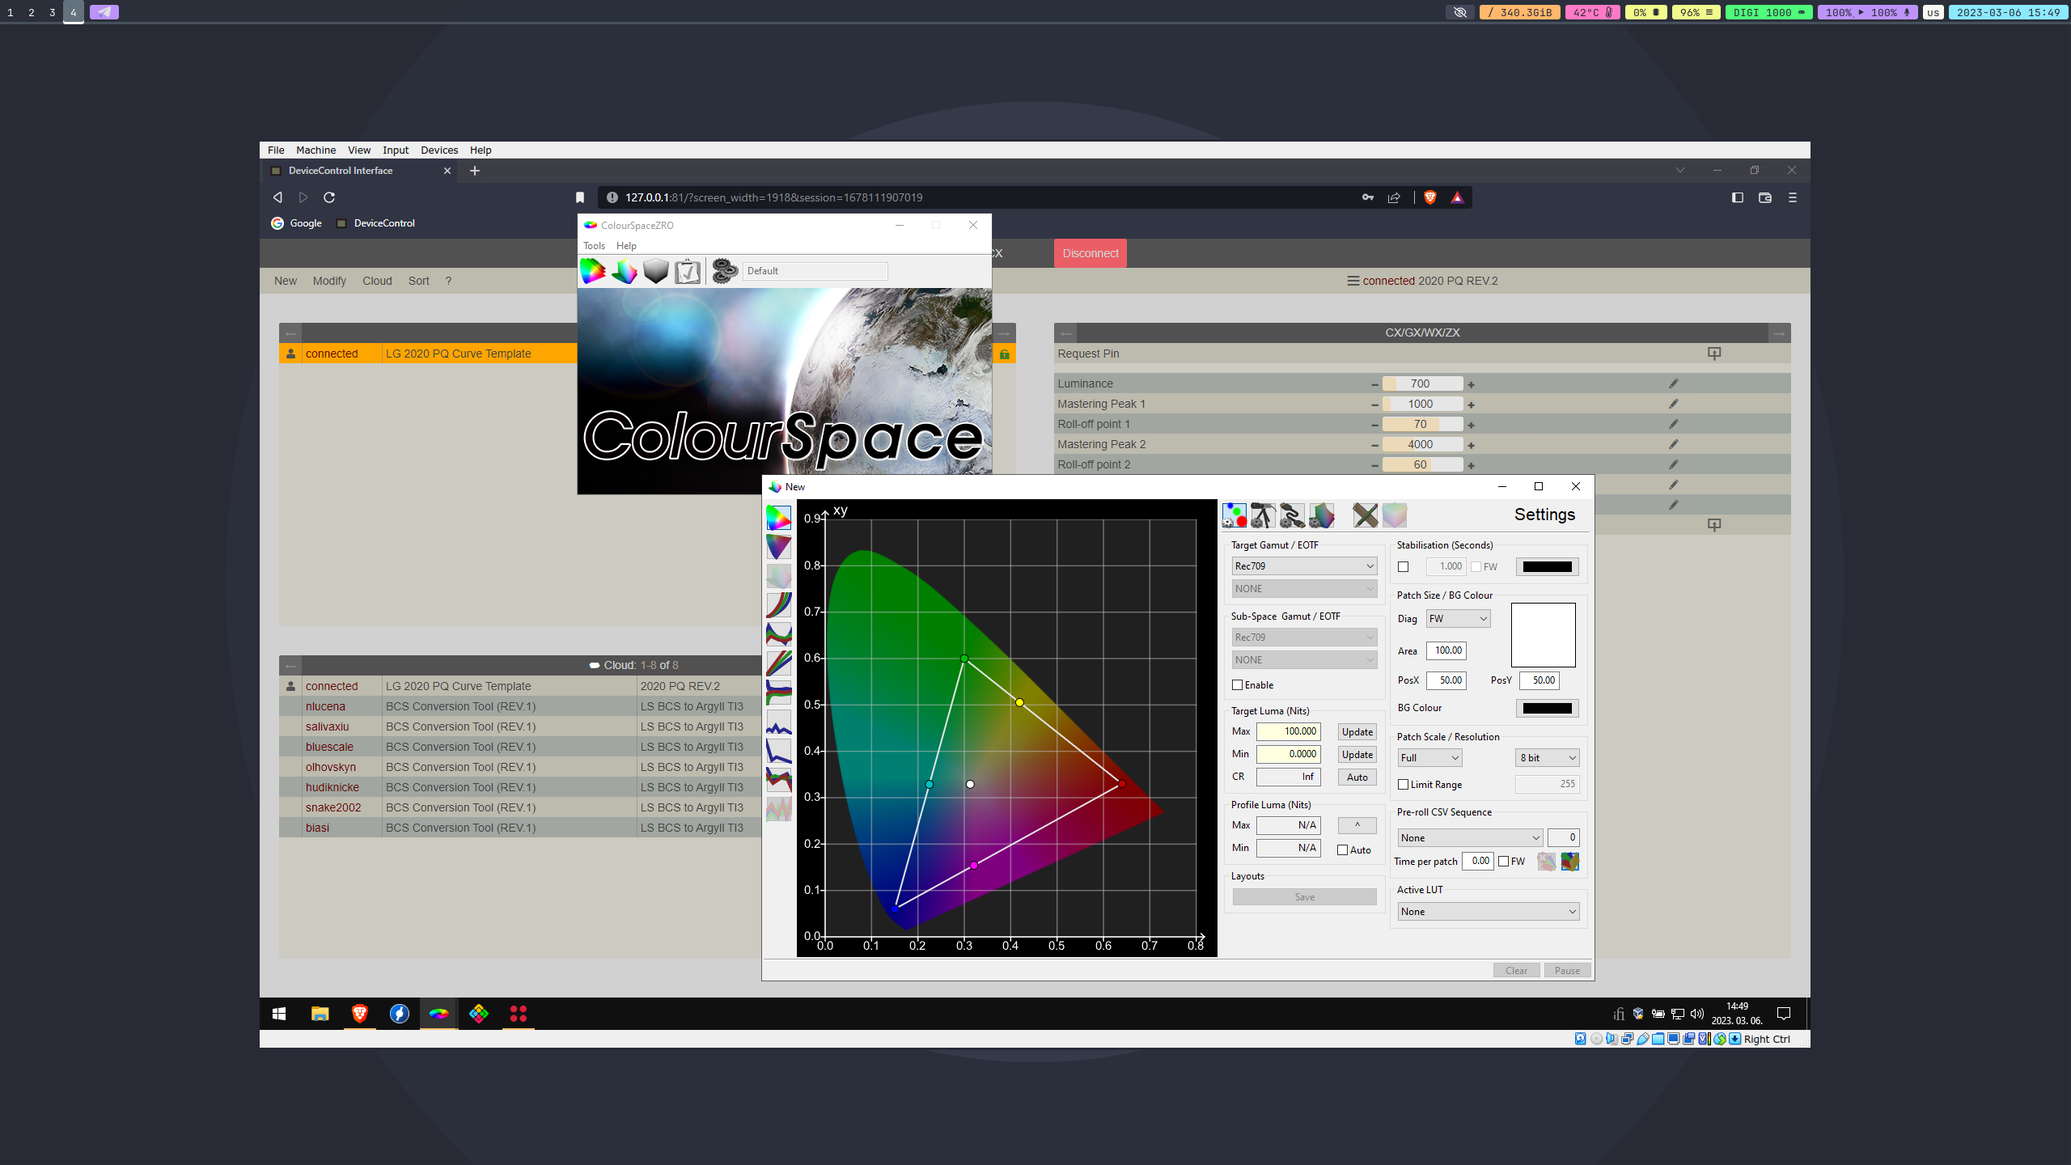Viewport: 2071px width, 1165px height.
Task: Open probe options tripod icon
Action: (1263, 515)
